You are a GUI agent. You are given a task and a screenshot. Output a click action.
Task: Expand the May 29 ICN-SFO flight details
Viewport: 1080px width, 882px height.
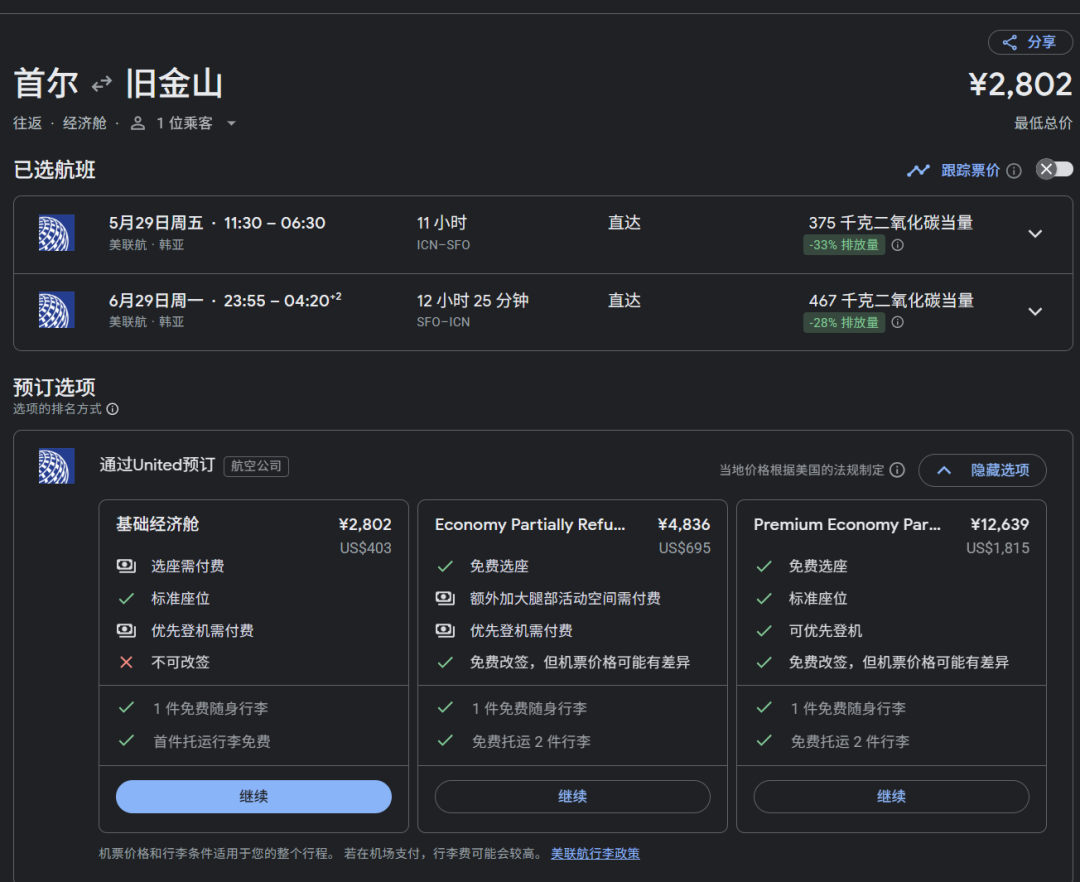pos(1035,234)
